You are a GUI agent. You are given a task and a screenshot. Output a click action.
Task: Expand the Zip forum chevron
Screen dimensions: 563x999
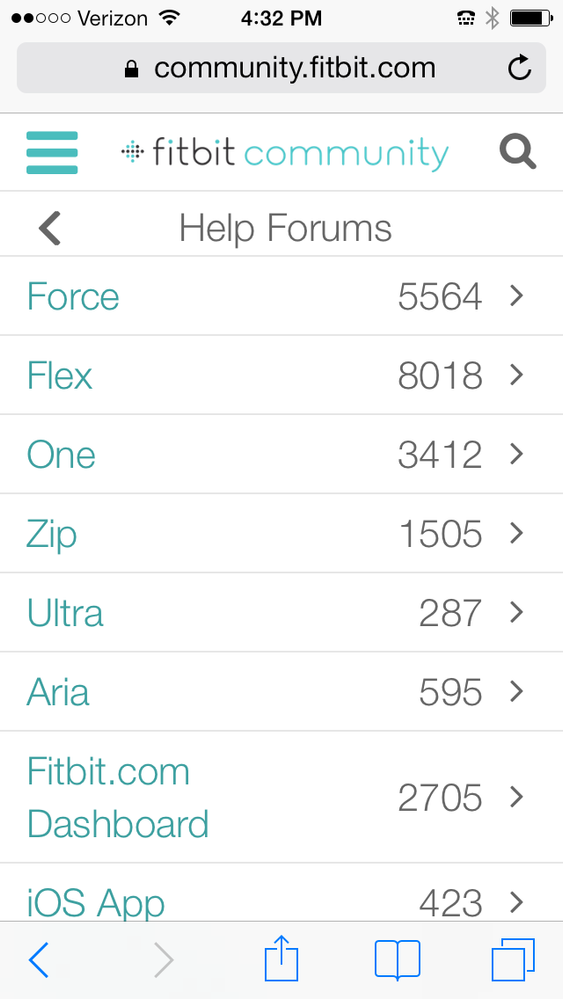[517, 533]
